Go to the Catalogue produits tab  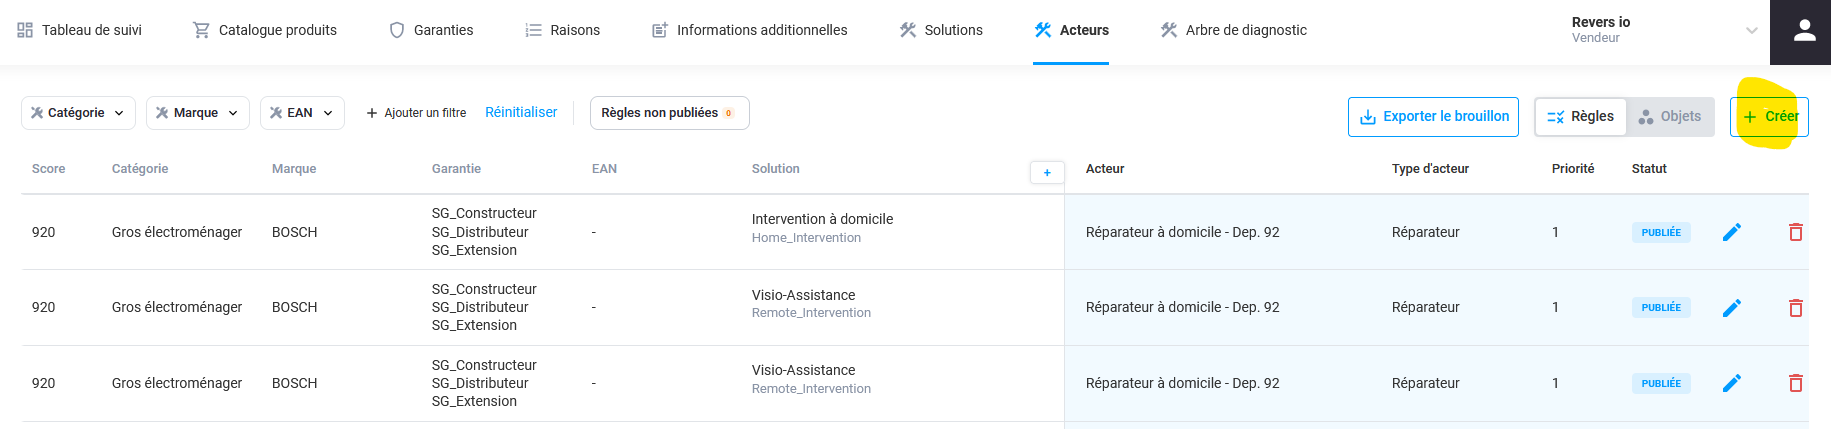pos(265,30)
